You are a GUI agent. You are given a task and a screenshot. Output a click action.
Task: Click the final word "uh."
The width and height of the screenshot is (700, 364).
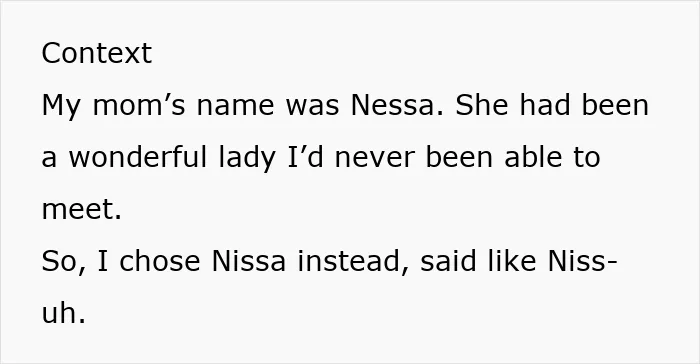[x=63, y=313]
